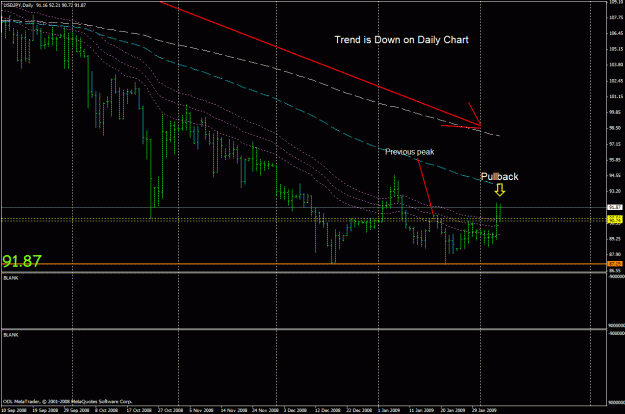Image resolution: width=625 pixels, height=414 pixels.
Task: Click the ODL MetaTrader copyright text
Action: pyautogui.click(x=68, y=401)
